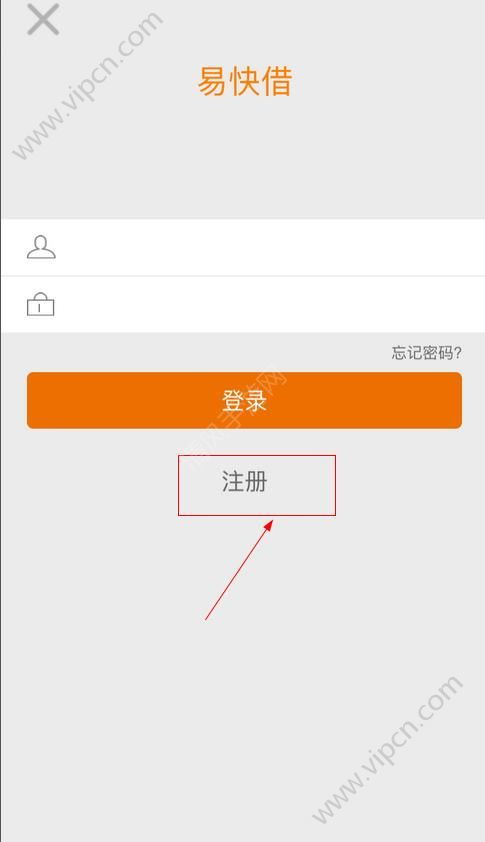Click the 注册 text label
The height and width of the screenshot is (842, 485).
(x=244, y=481)
